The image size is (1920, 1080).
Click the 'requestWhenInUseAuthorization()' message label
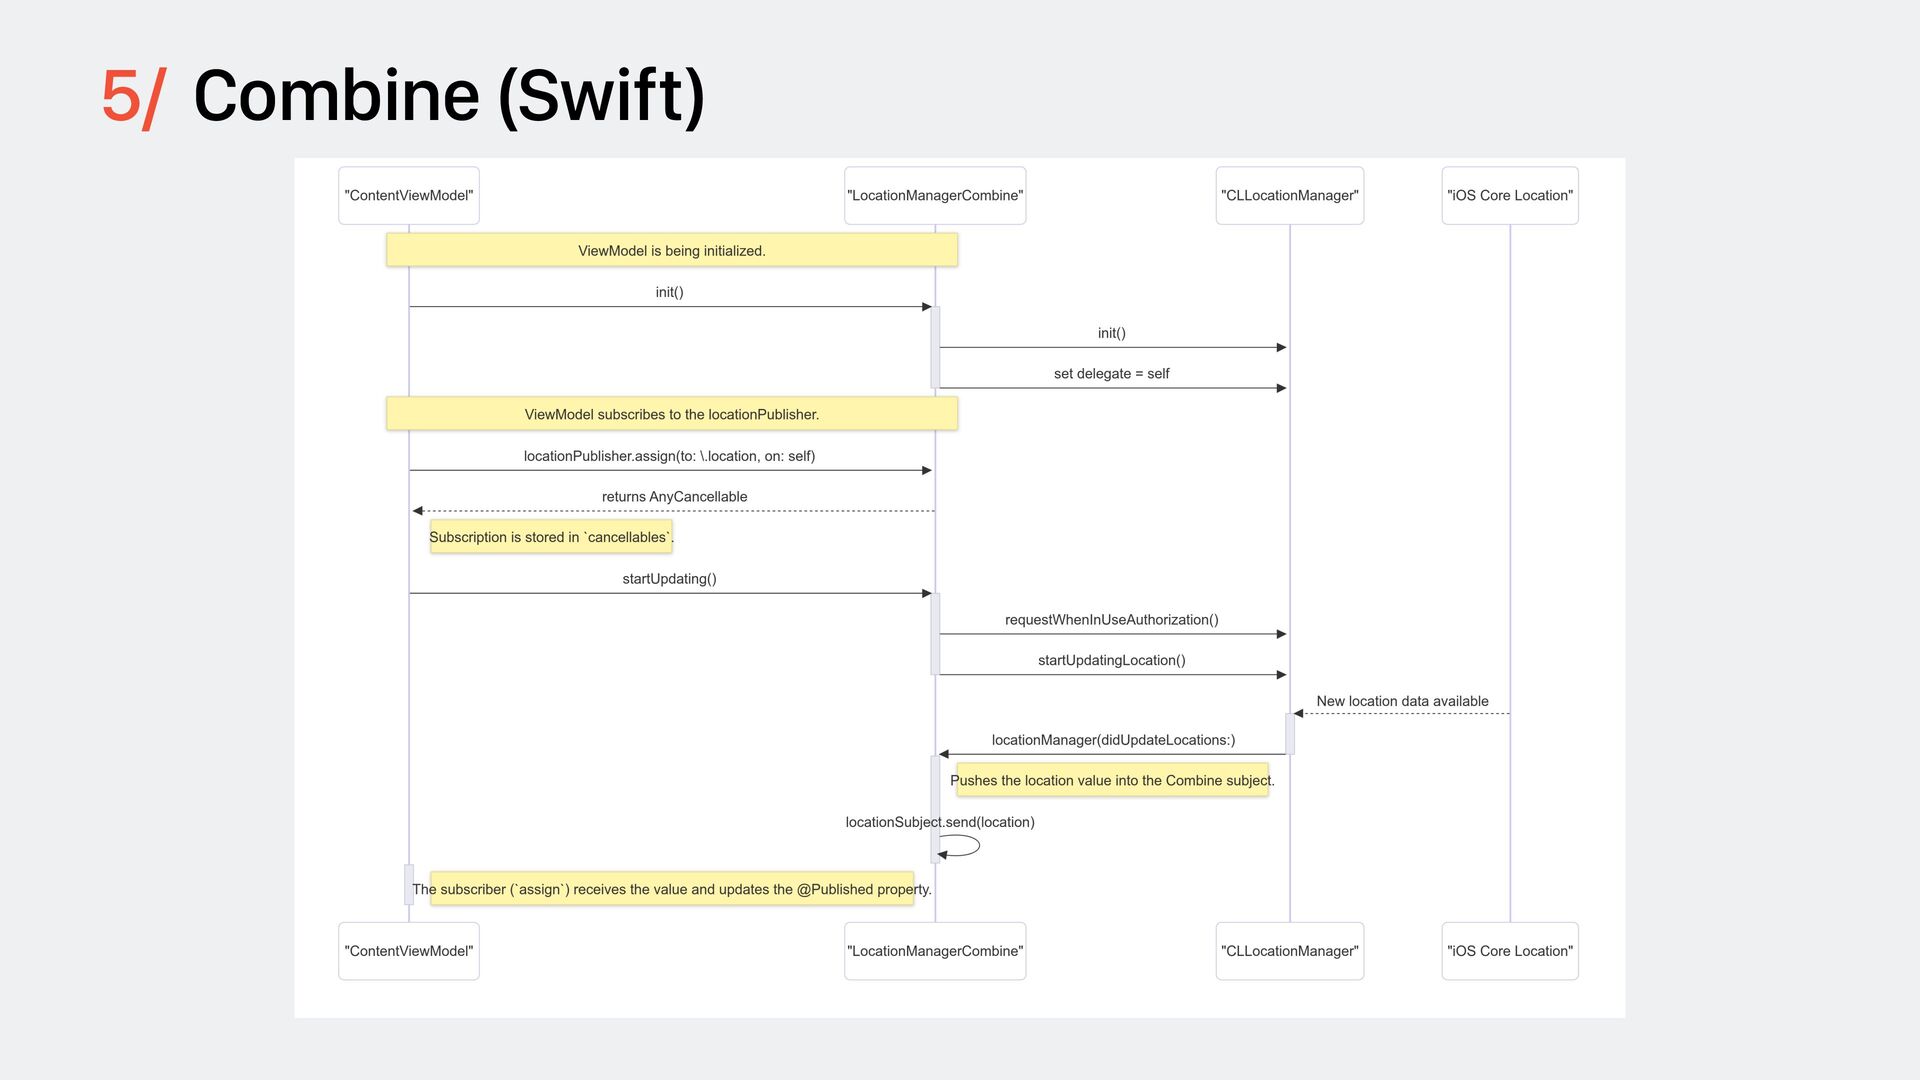1111,620
